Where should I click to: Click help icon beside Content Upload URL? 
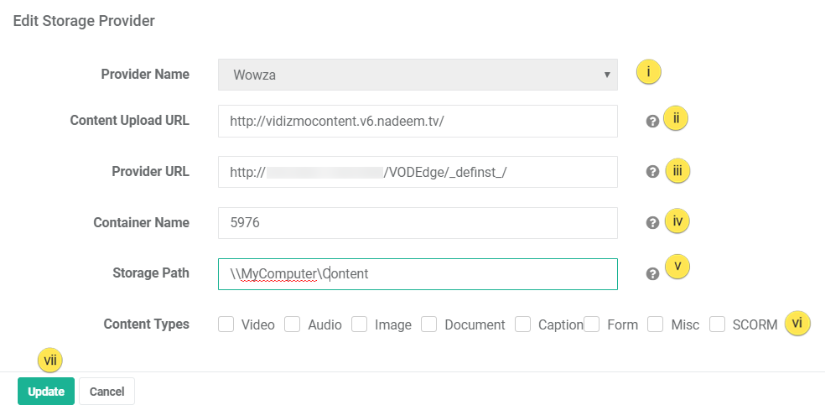tap(652, 121)
